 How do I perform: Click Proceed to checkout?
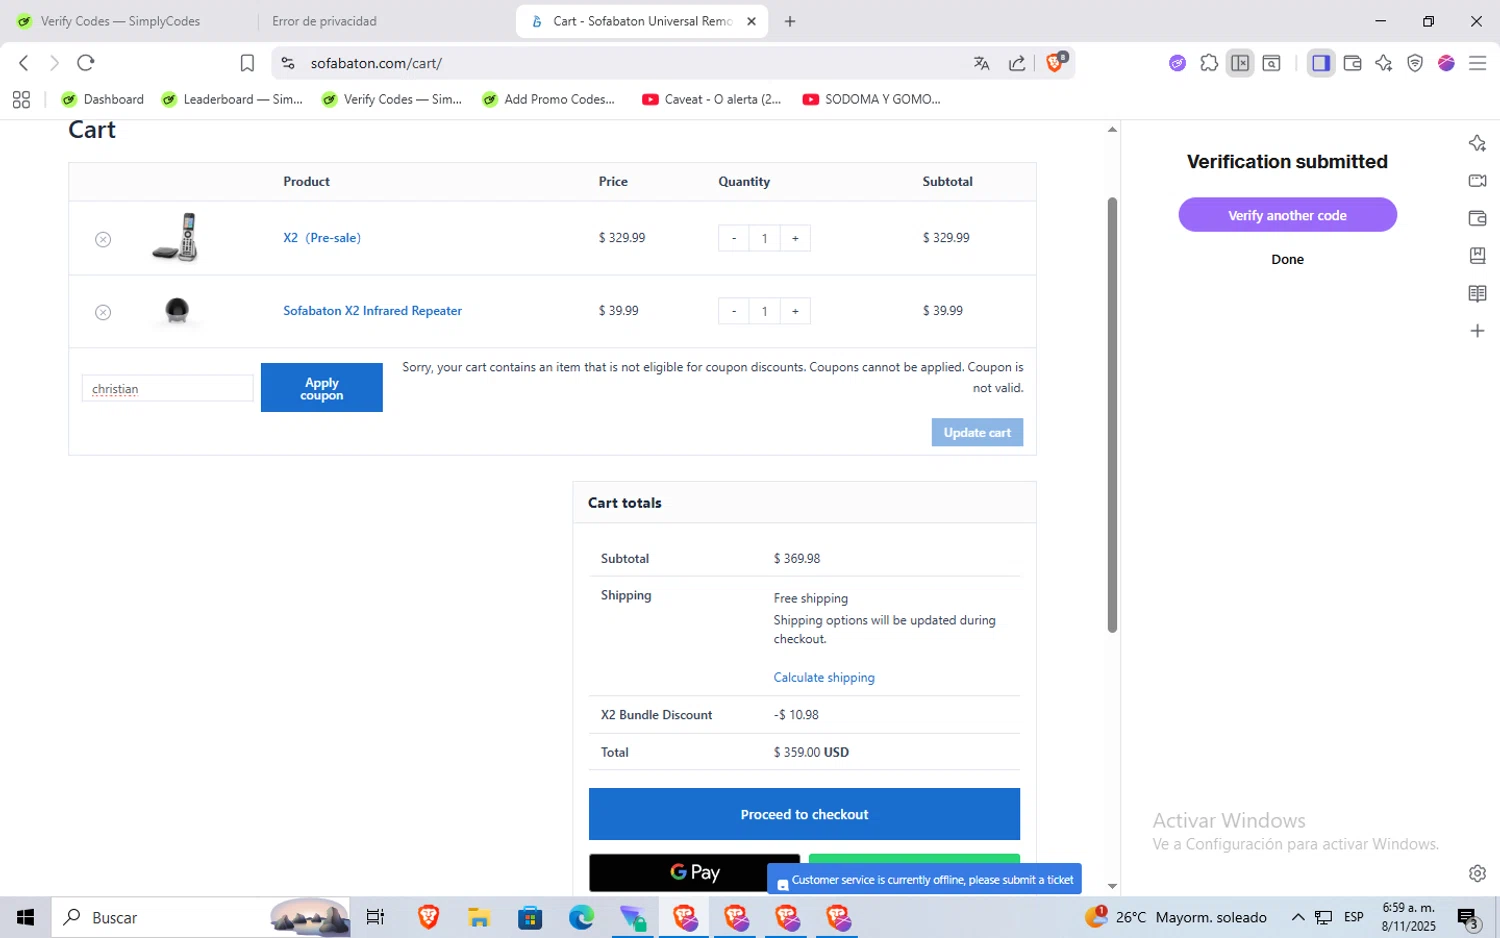(804, 814)
